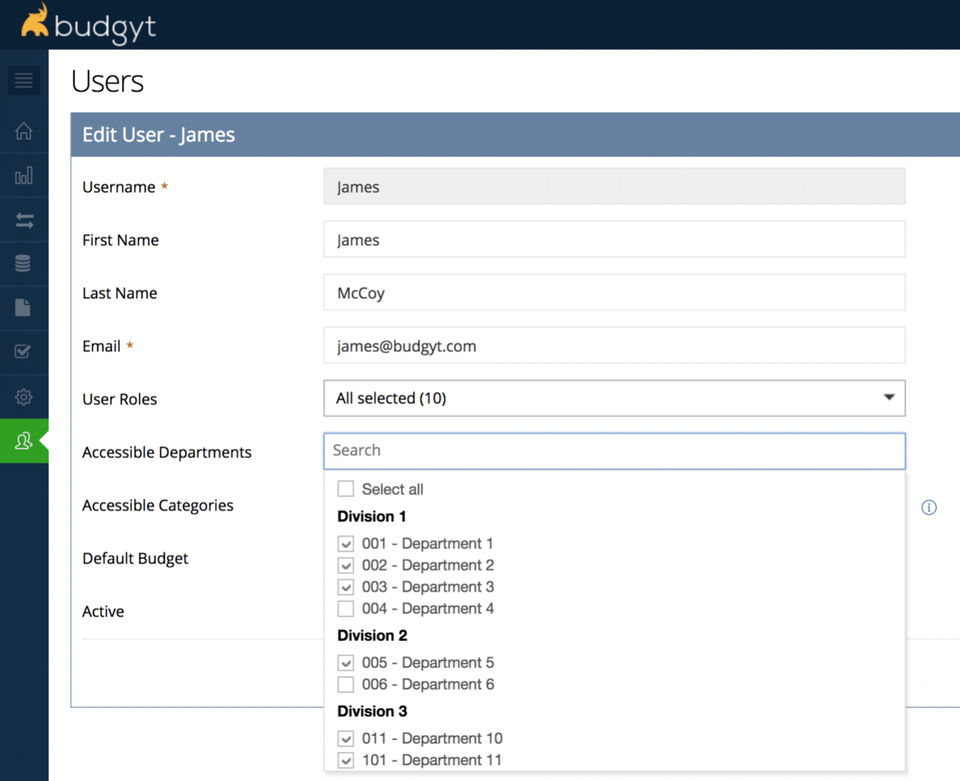This screenshot has height=781, width=960.
Task: Check the Select all checkbox
Action: (x=346, y=489)
